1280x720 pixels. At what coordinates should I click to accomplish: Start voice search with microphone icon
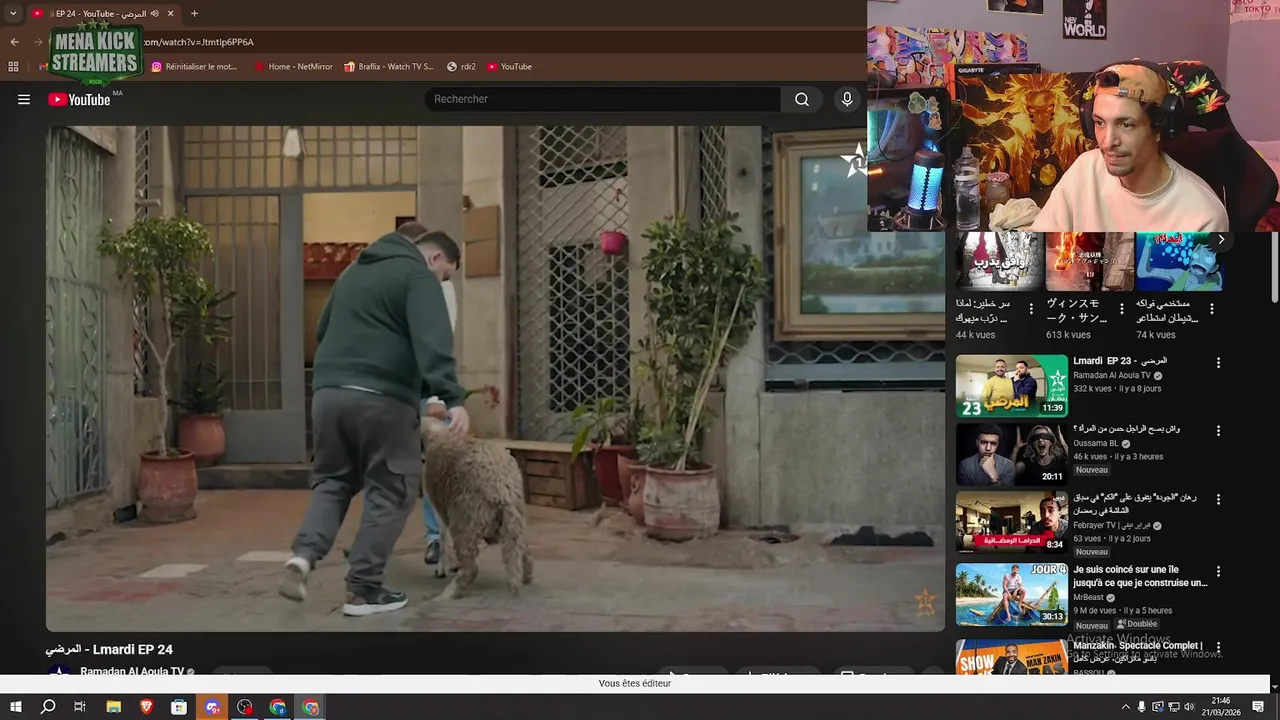(847, 99)
